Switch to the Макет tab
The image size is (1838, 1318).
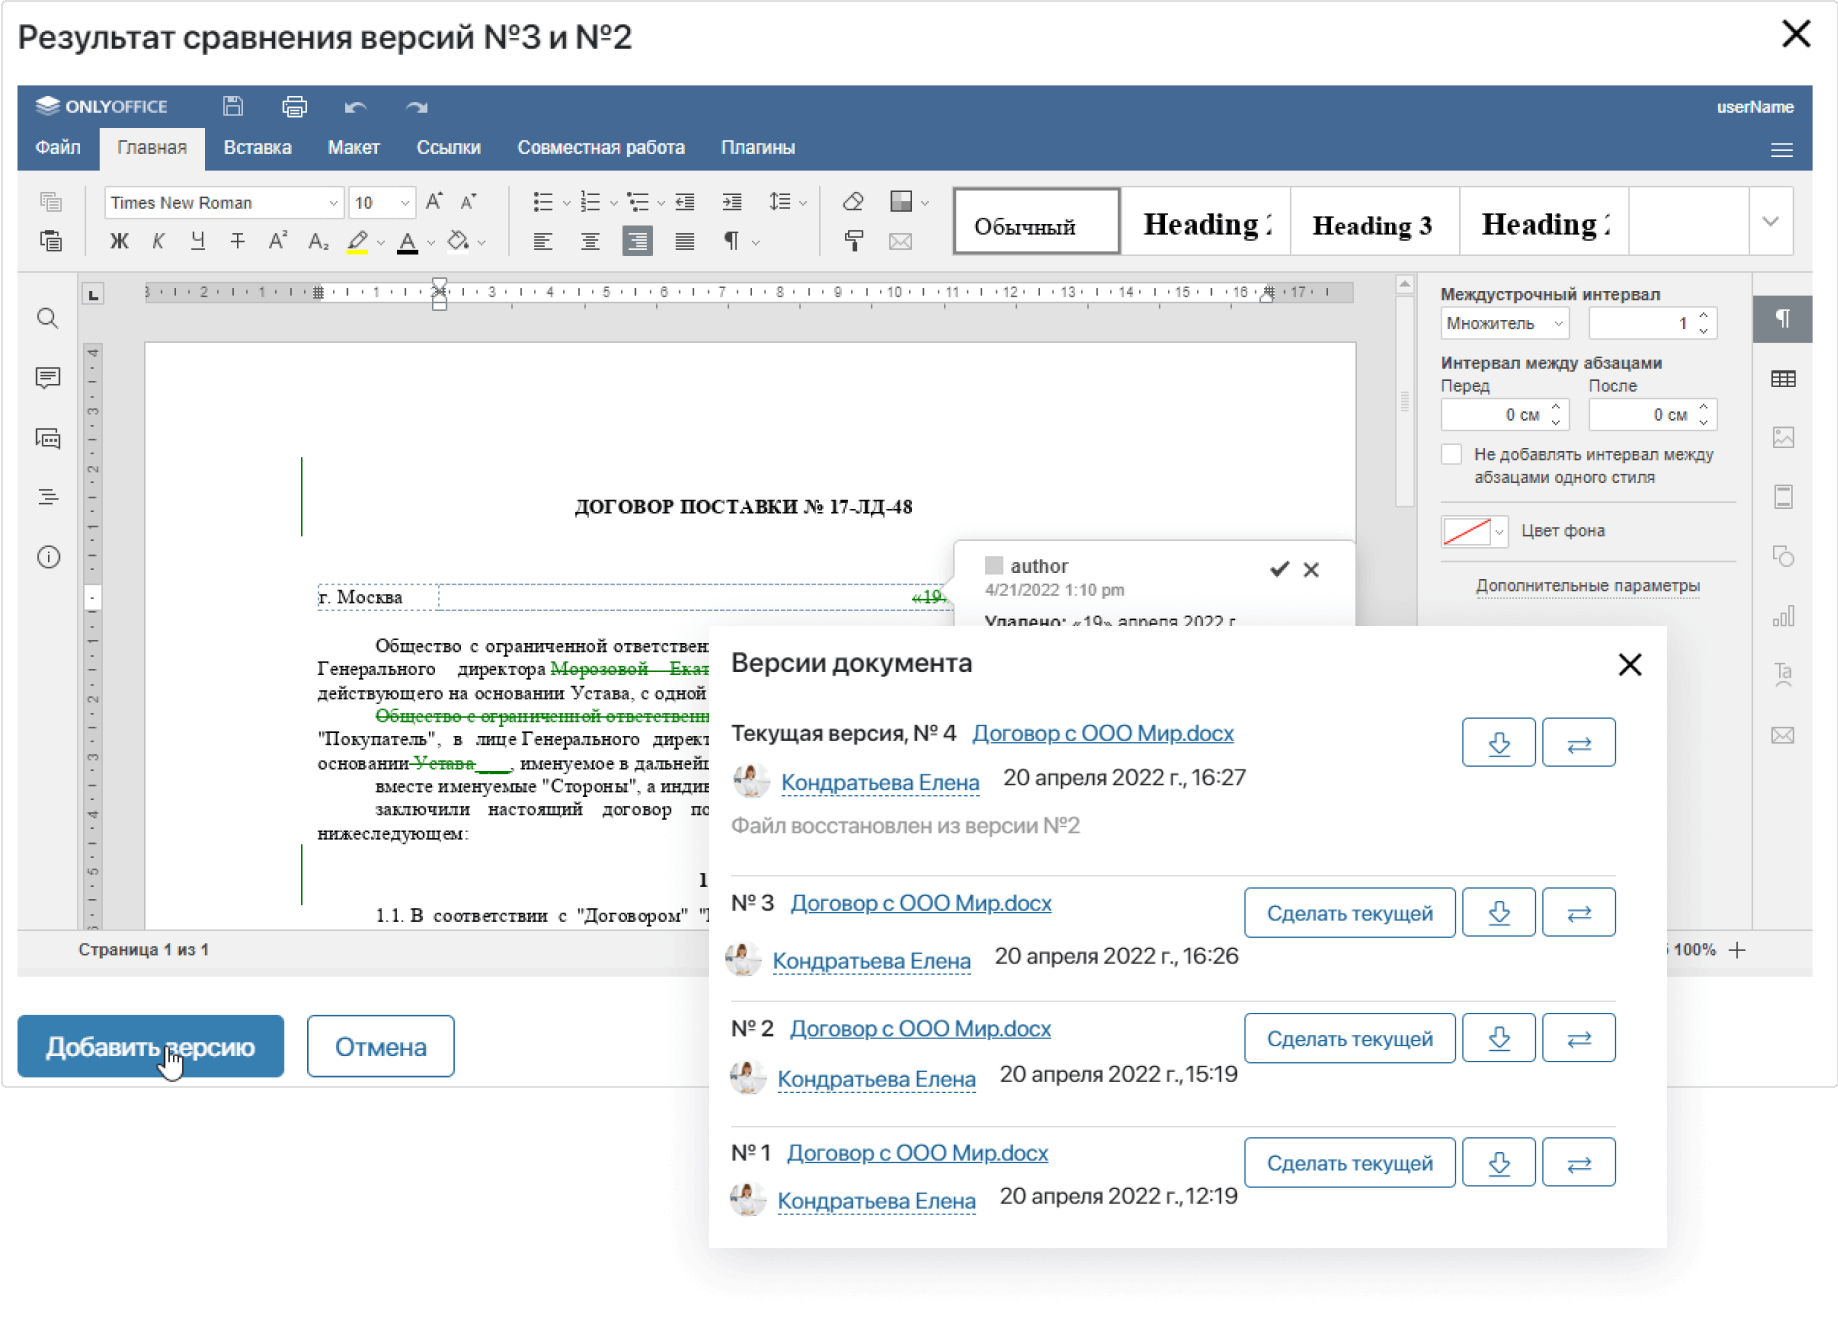click(353, 148)
